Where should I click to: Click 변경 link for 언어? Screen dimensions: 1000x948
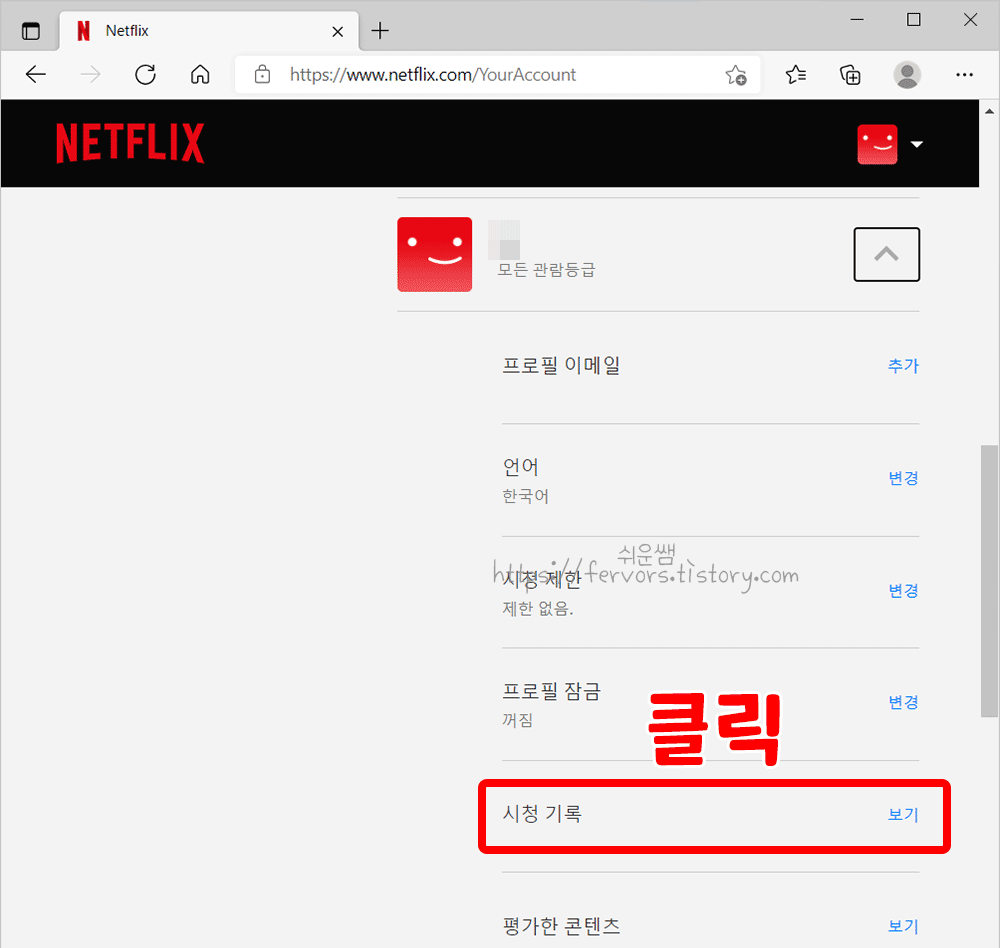pos(903,478)
